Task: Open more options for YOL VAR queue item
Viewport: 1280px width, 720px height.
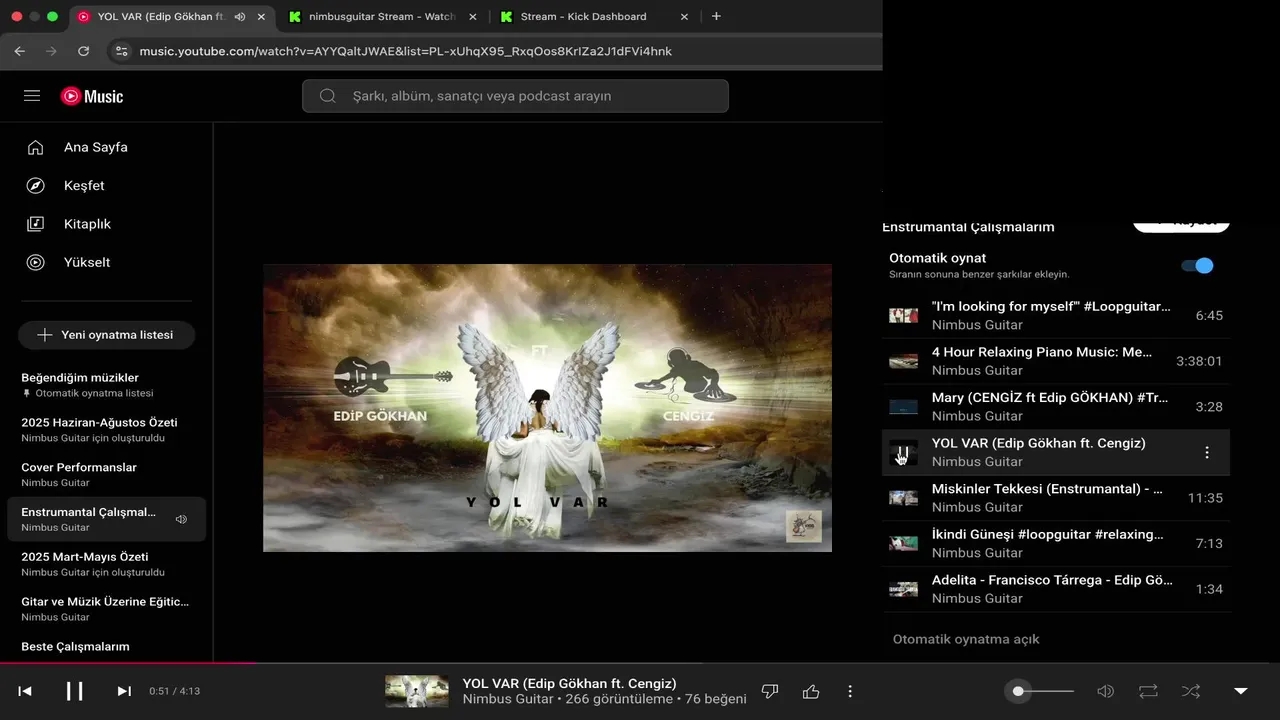Action: tap(1207, 453)
